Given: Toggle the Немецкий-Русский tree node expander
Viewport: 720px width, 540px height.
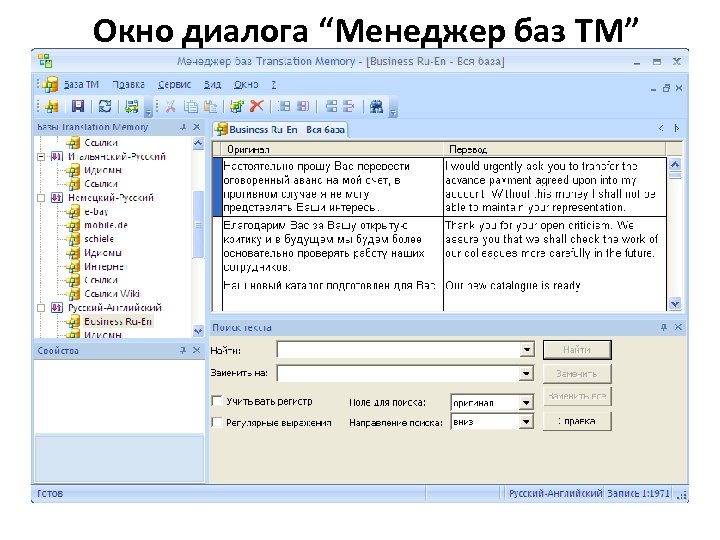Looking at the screenshot, I should (41, 198).
